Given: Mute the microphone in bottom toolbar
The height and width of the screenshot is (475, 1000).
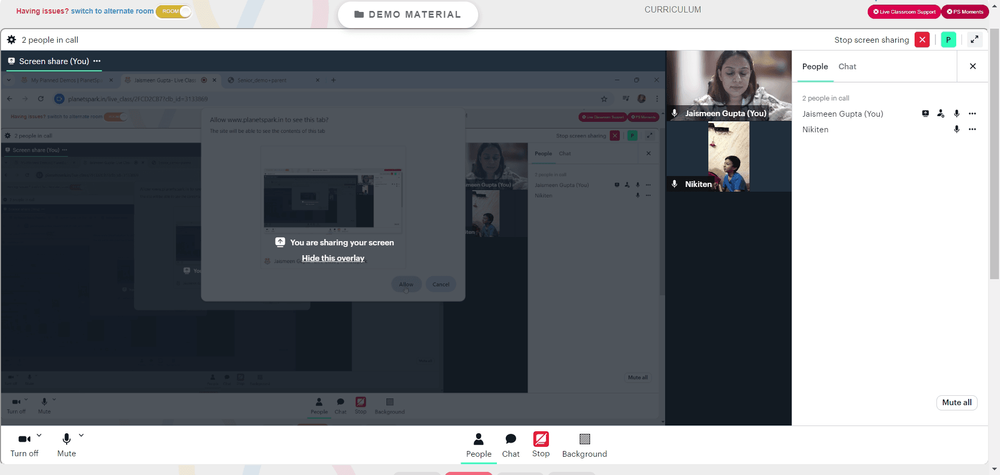Looking at the screenshot, I should [x=66, y=445].
